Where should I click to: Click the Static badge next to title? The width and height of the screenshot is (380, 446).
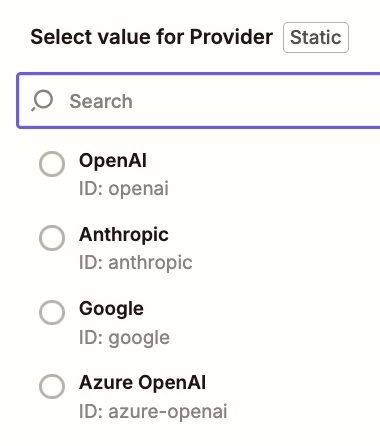coord(316,37)
